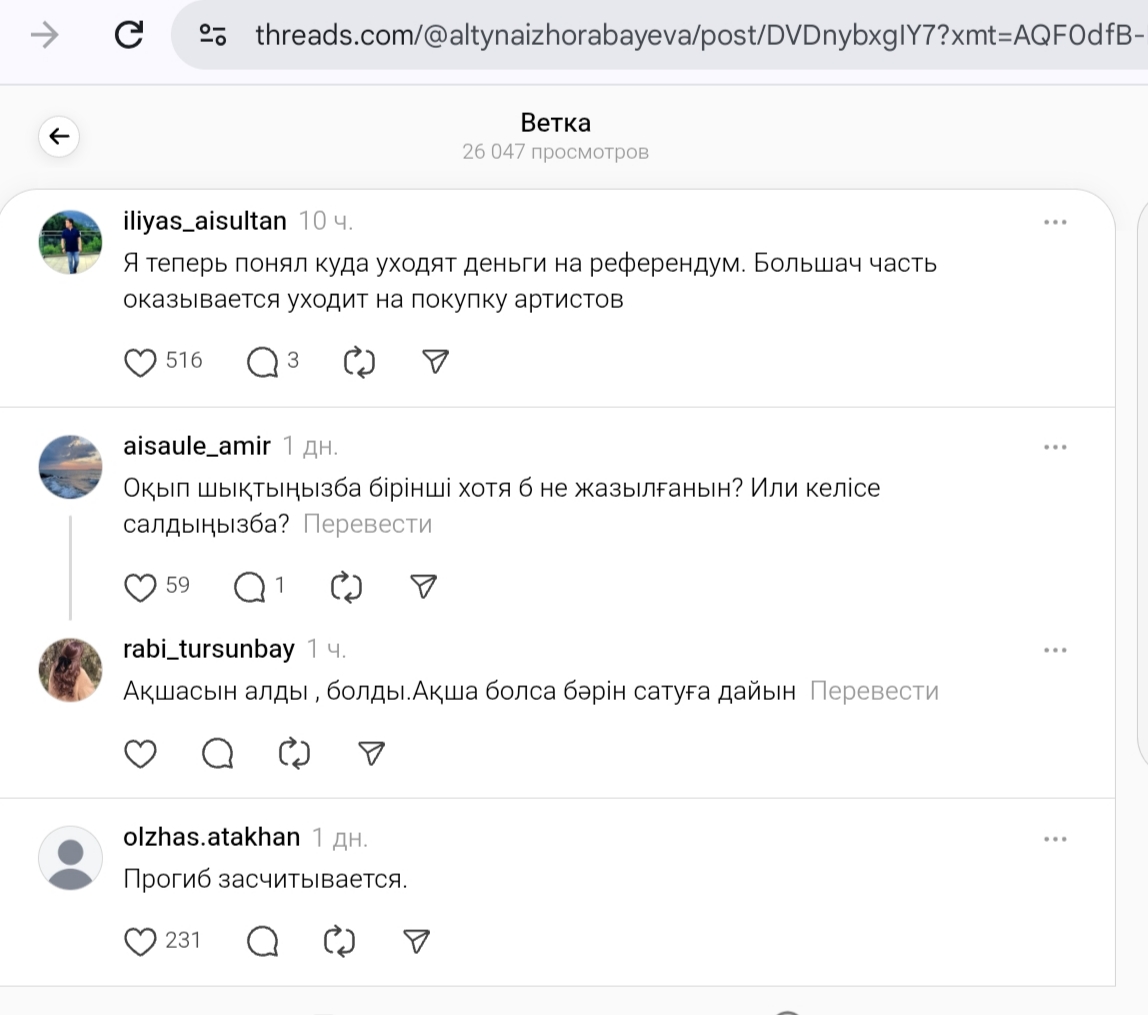1148x1015 pixels.
Task: Expand the olzhas.atakhan comment options menu
Action: tap(1055, 839)
